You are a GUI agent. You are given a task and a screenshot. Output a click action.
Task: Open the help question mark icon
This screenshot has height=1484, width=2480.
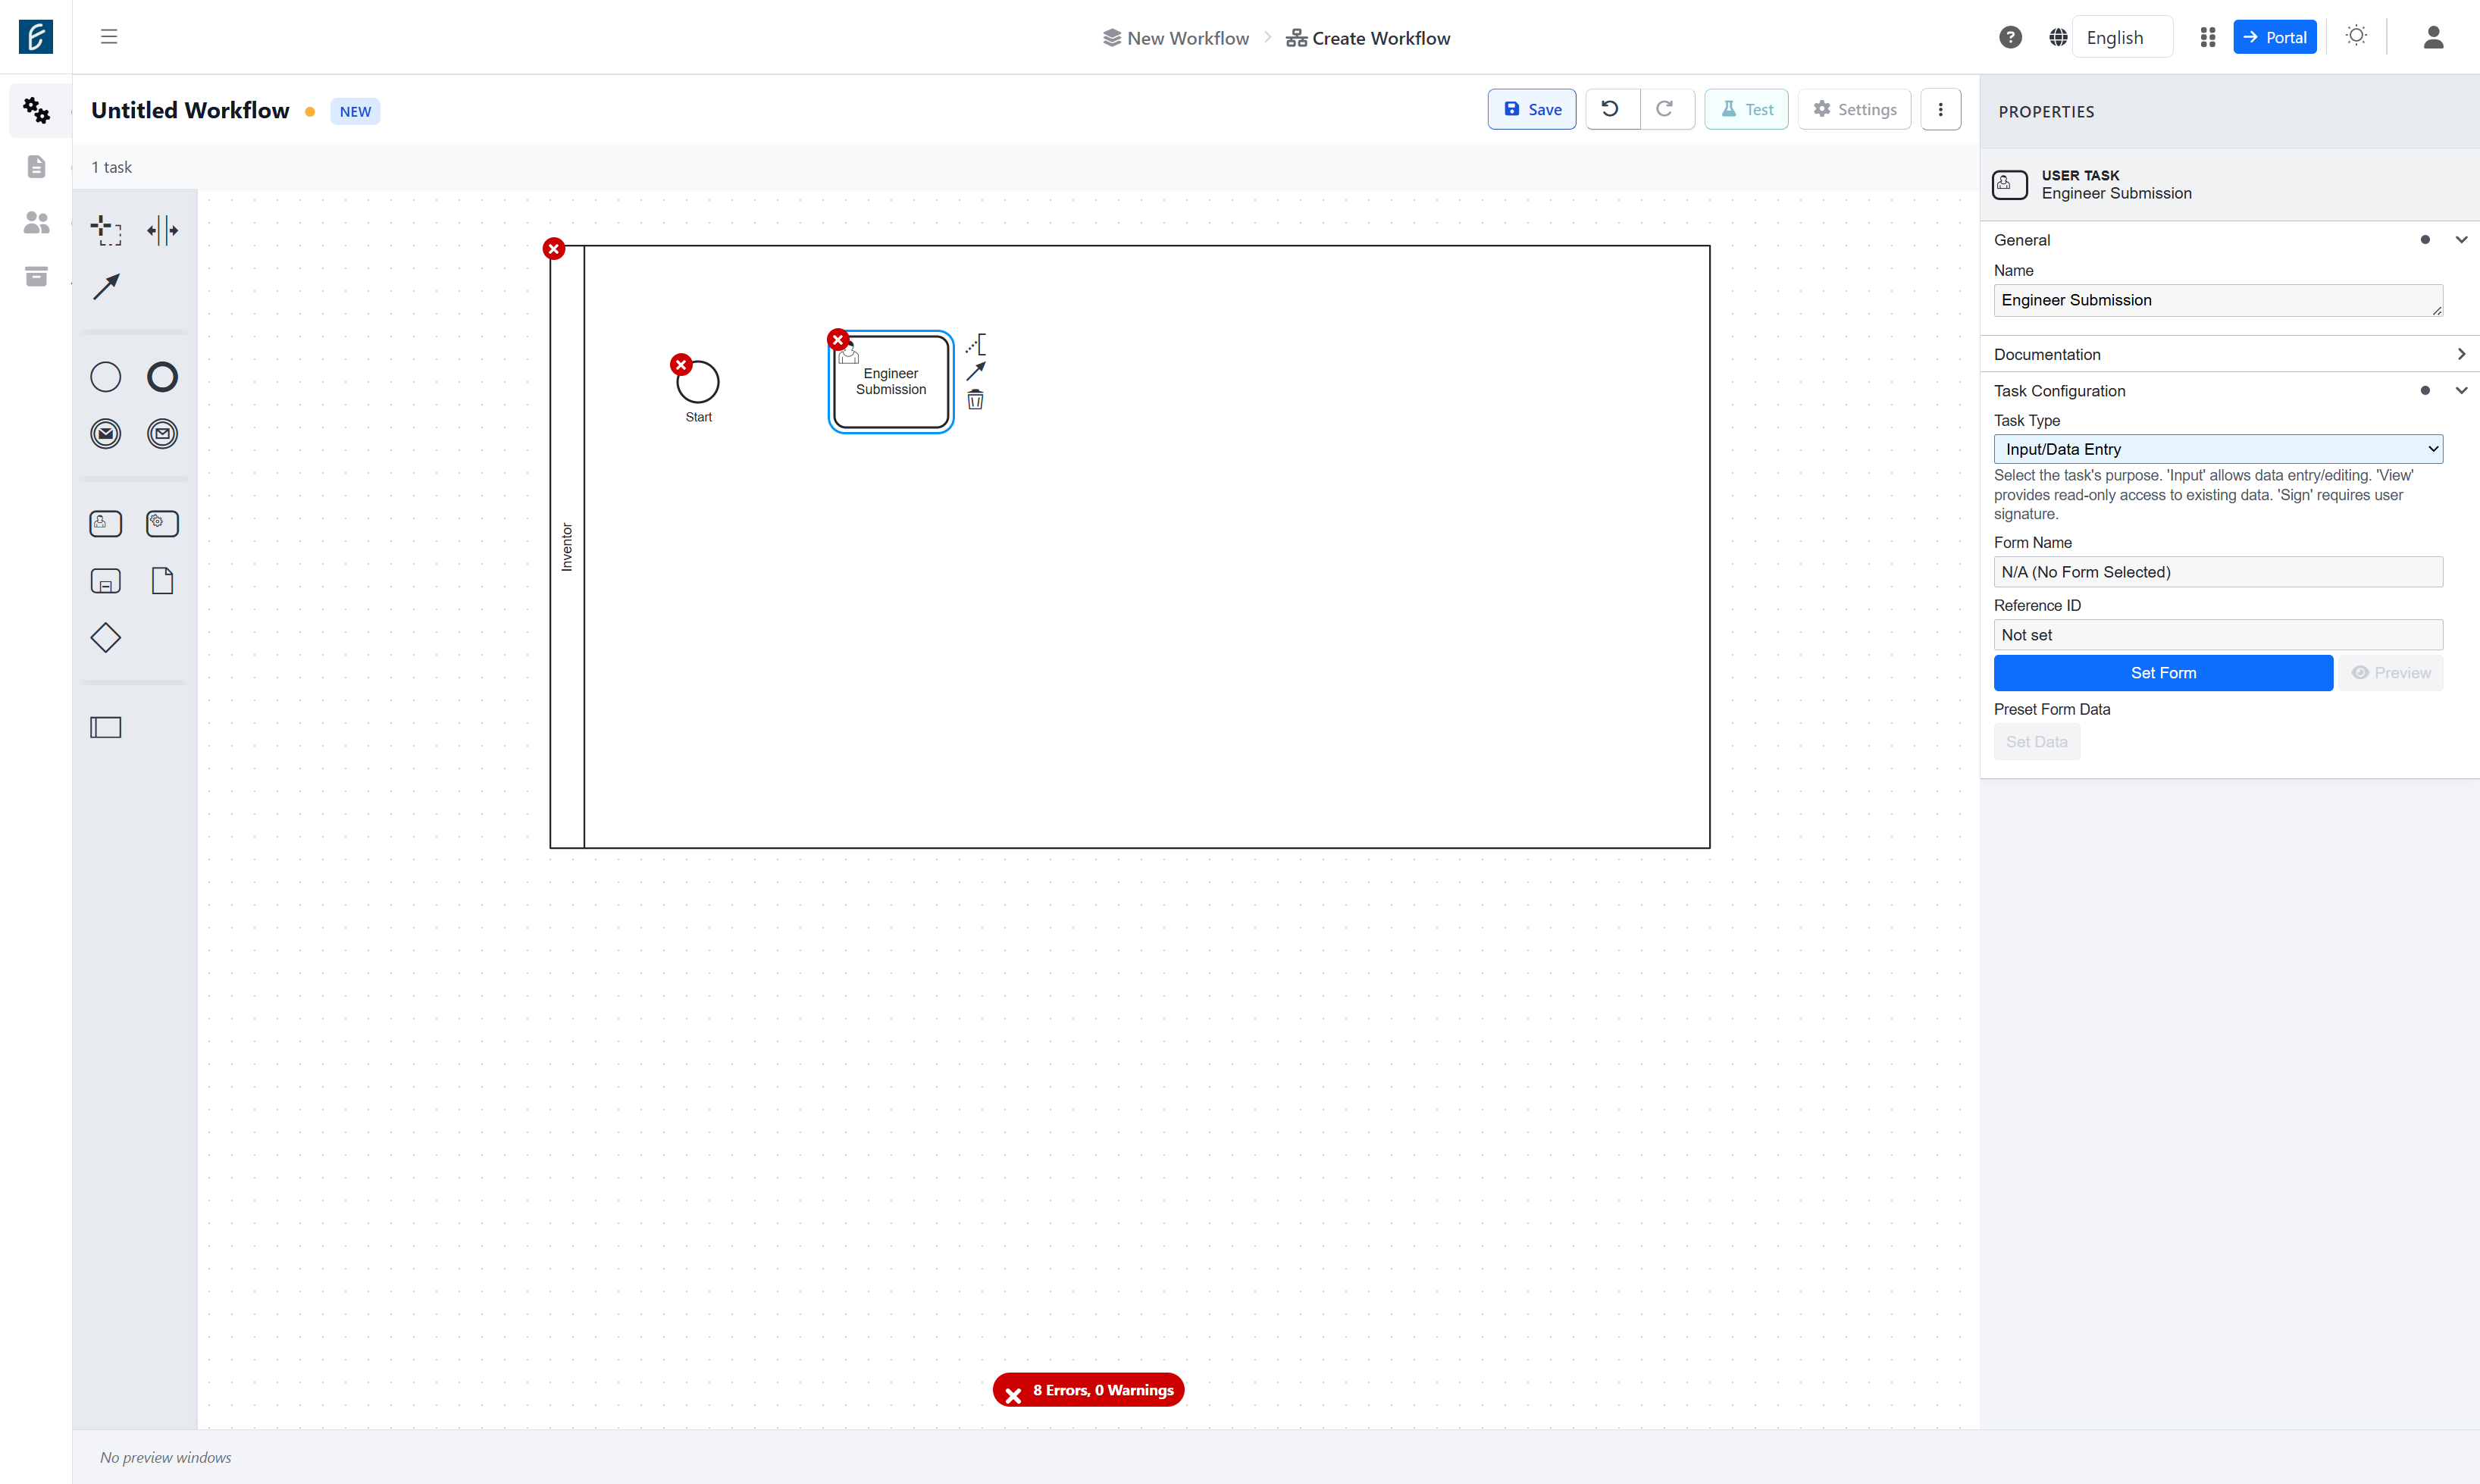pyautogui.click(x=2010, y=37)
